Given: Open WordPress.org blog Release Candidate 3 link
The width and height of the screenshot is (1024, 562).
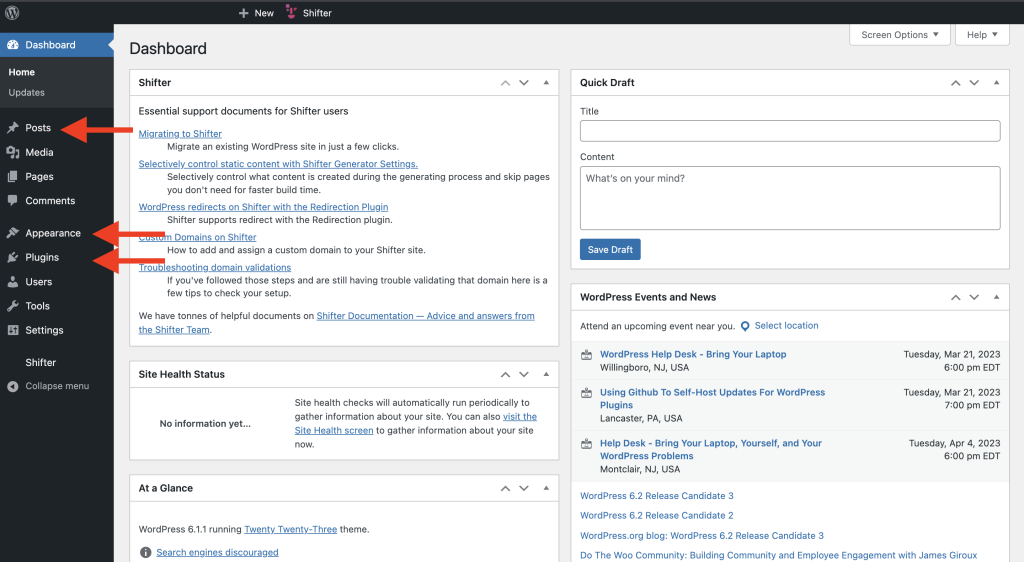Looking at the screenshot, I should [x=702, y=536].
